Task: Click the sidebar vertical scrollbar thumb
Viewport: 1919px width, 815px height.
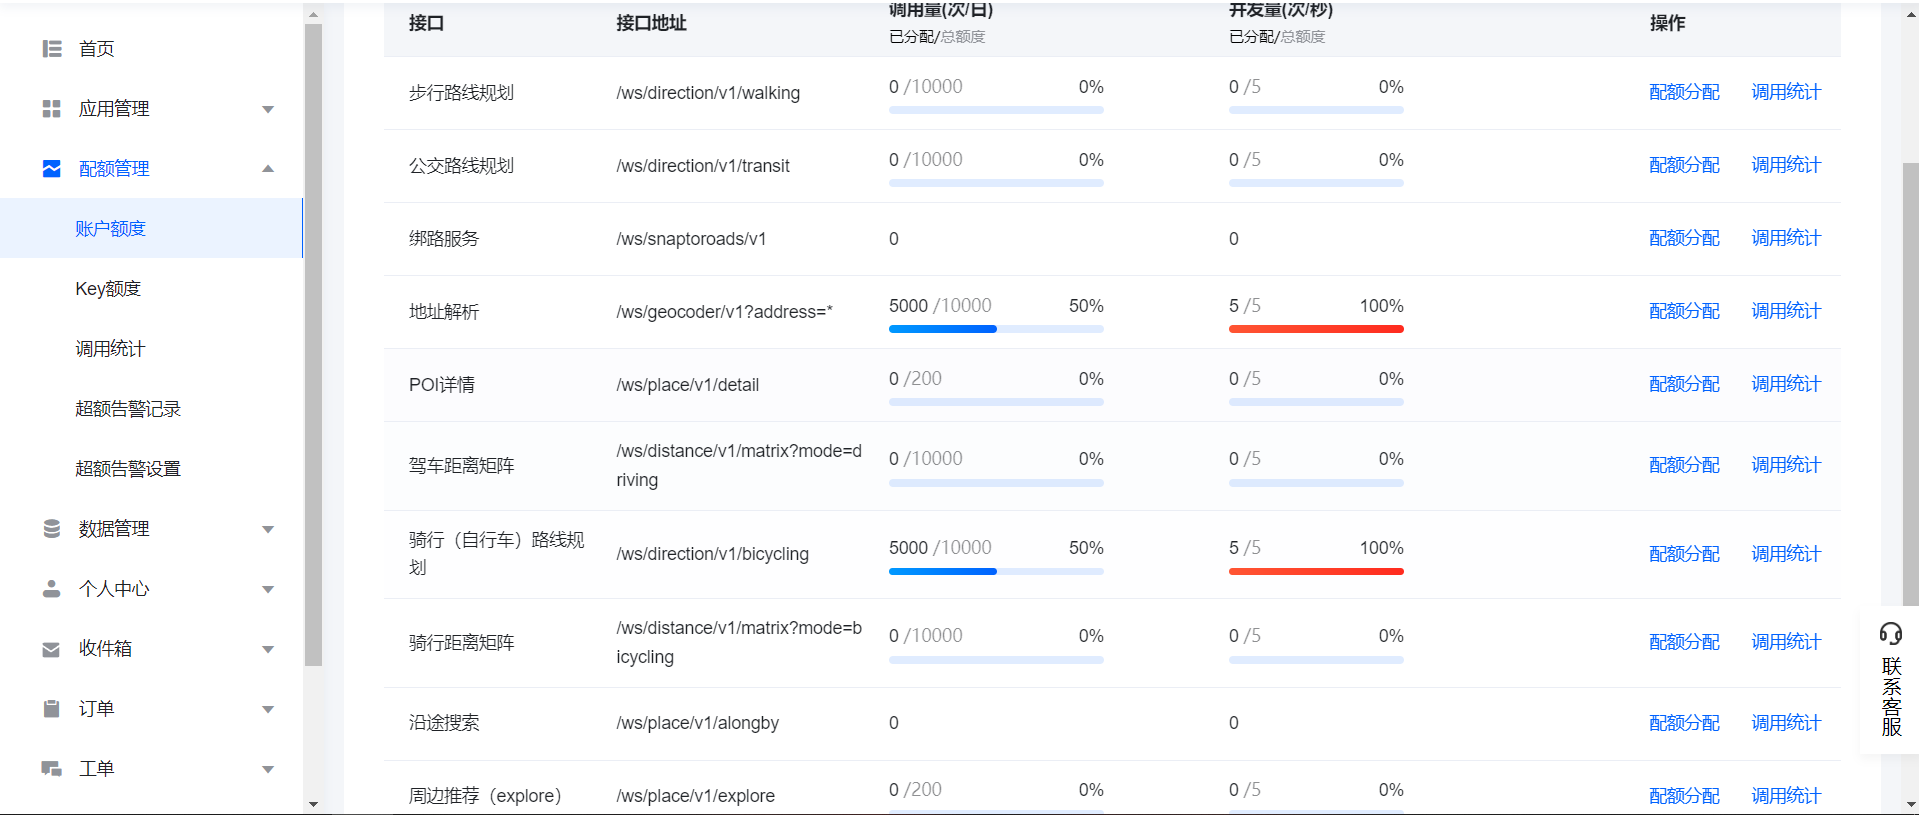Action: [313, 340]
